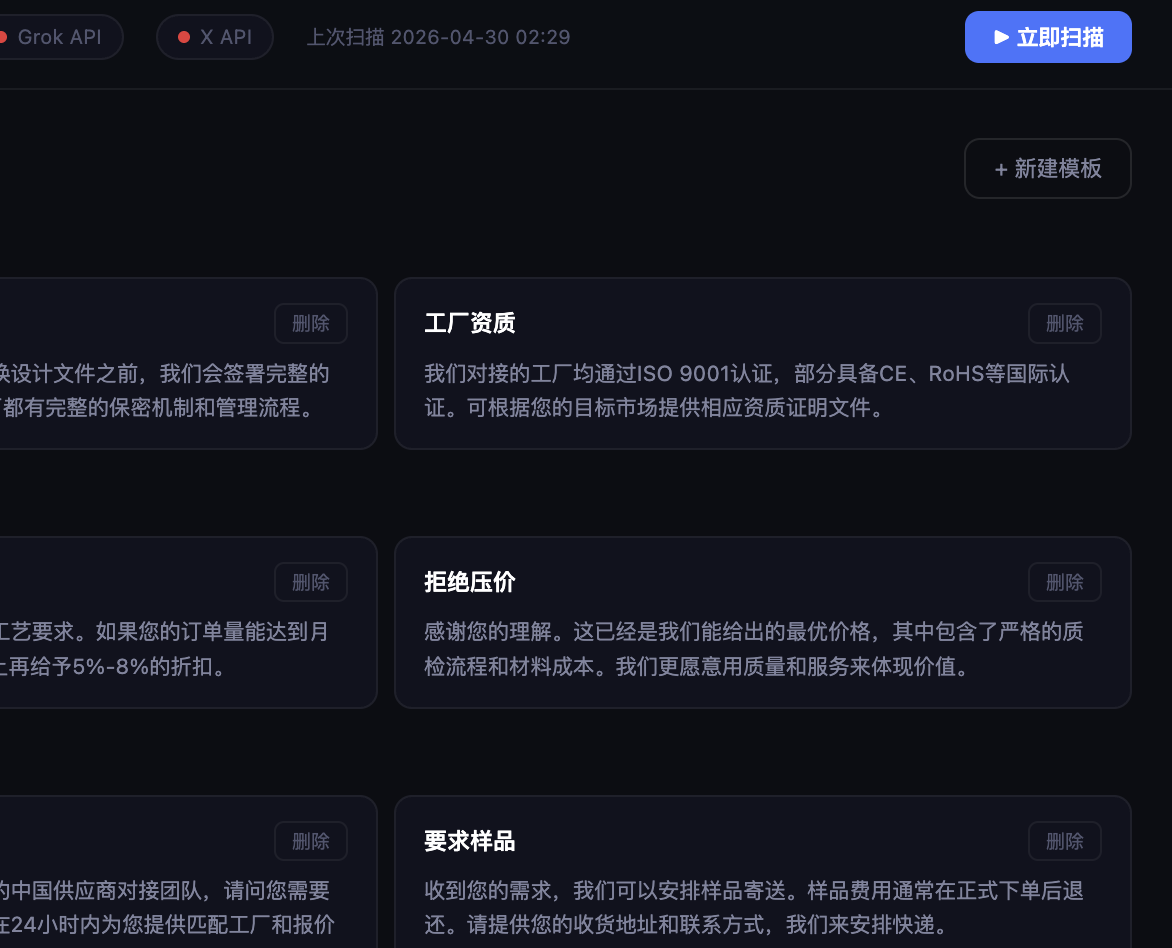
Task: Click the 上次扫描 last scan timestamp
Action: (x=439, y=37)
